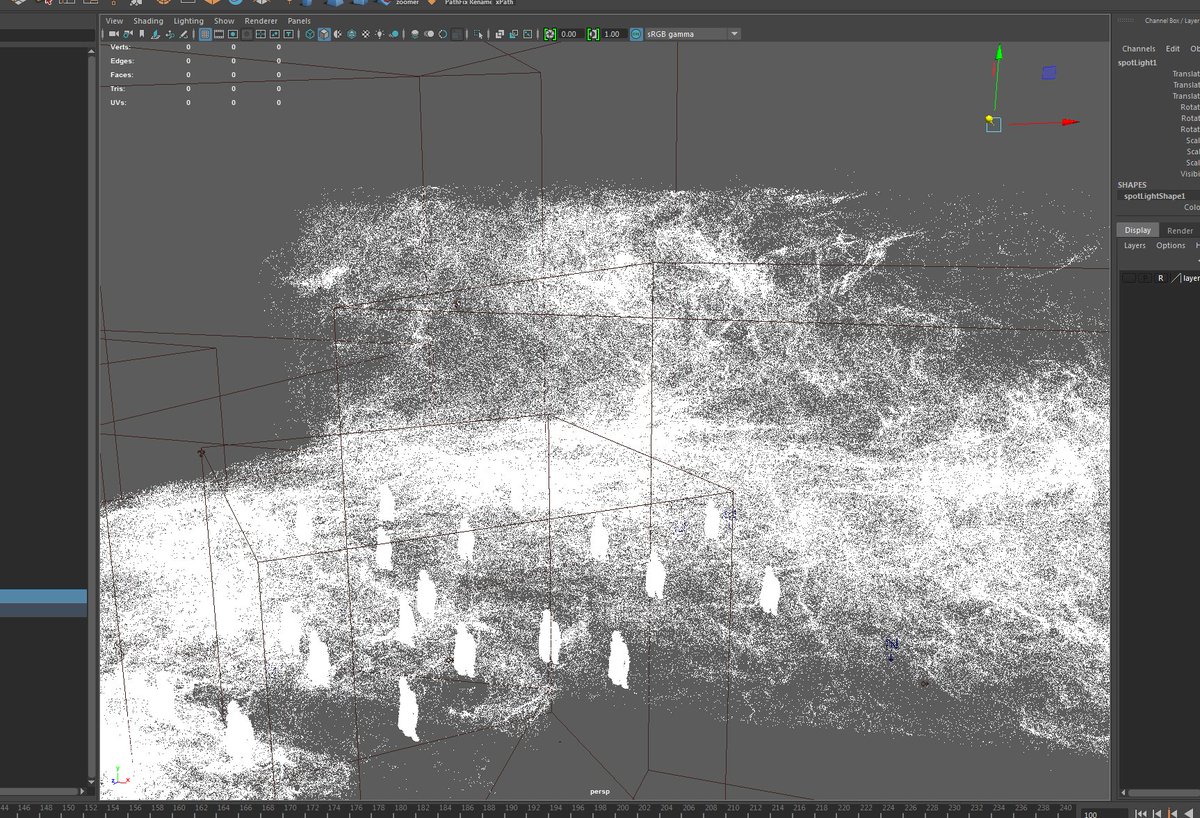Image resolution: width=1200 pixels, height=818 pixels.
Task: Toggle the 2D Pan/Zoom icon
Action: click(170, 34)
